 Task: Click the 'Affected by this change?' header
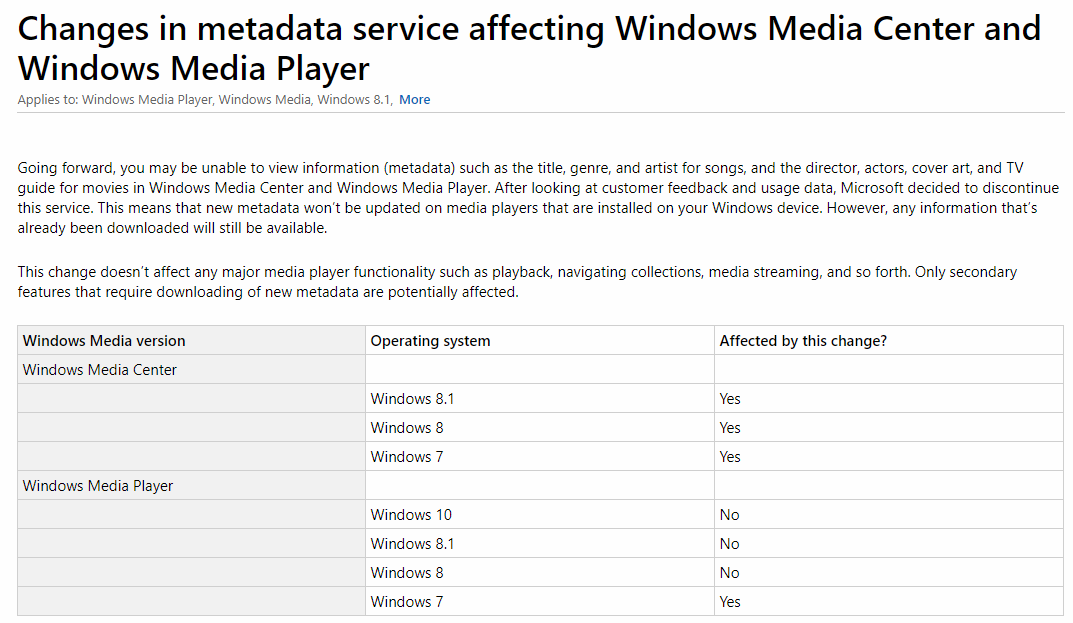coord(803,341)
